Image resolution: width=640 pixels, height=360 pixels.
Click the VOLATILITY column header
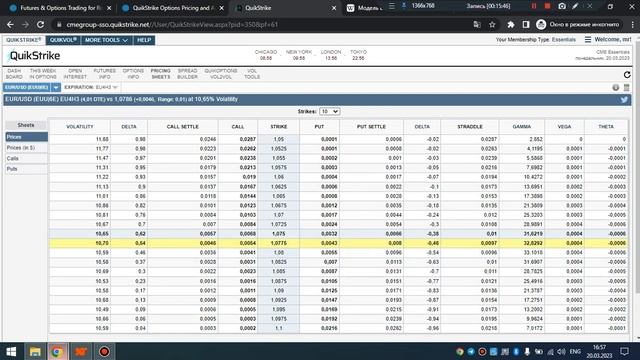(80, 127)
